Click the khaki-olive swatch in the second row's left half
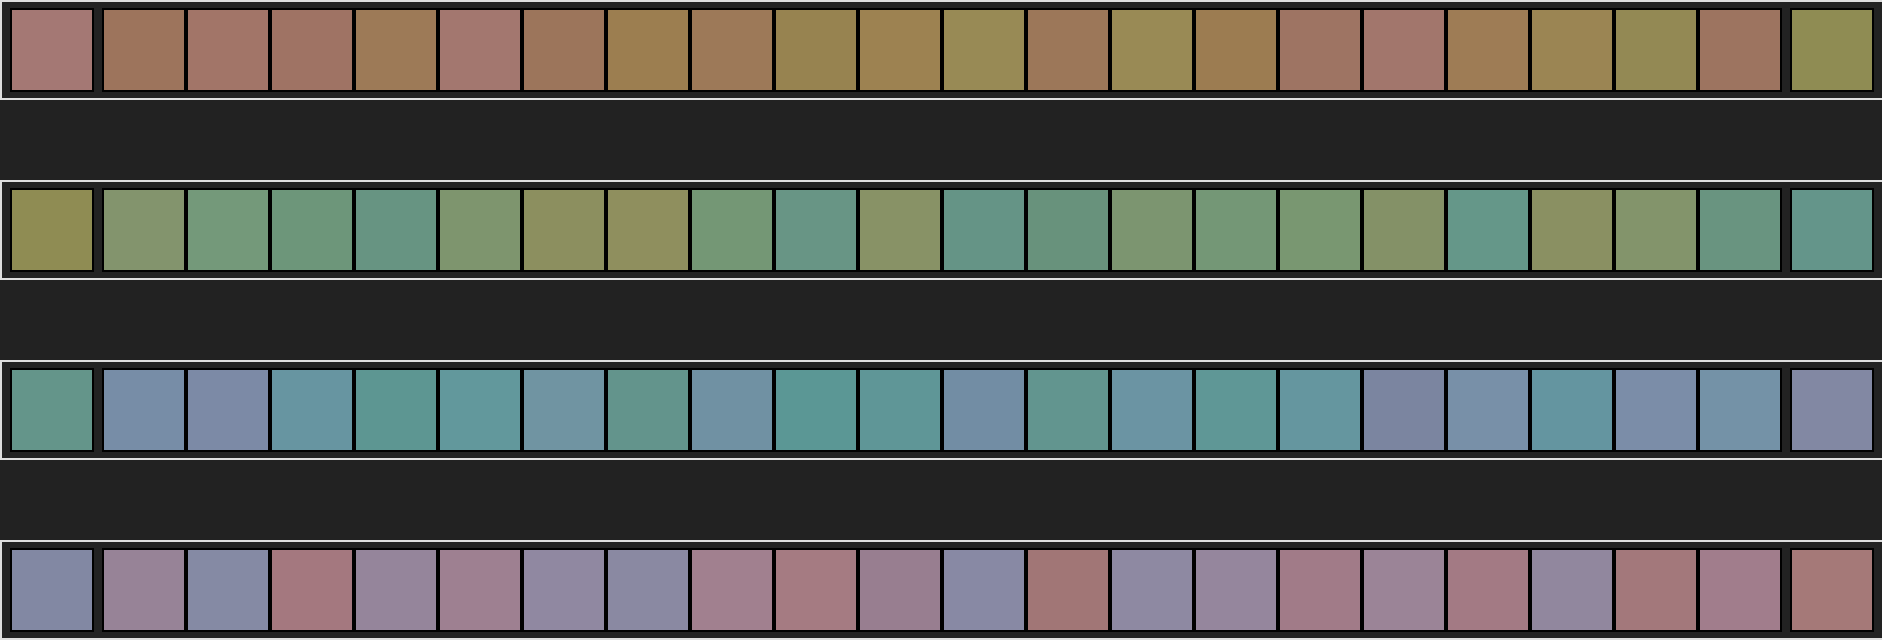The height and width of the screenshot is (640, 1882). click(648, 230)
